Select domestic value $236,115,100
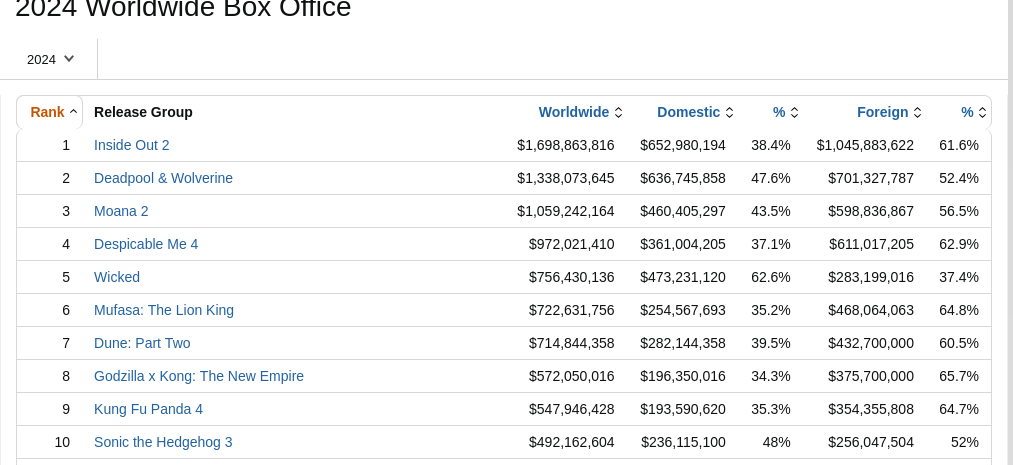 tap(684, 442)
